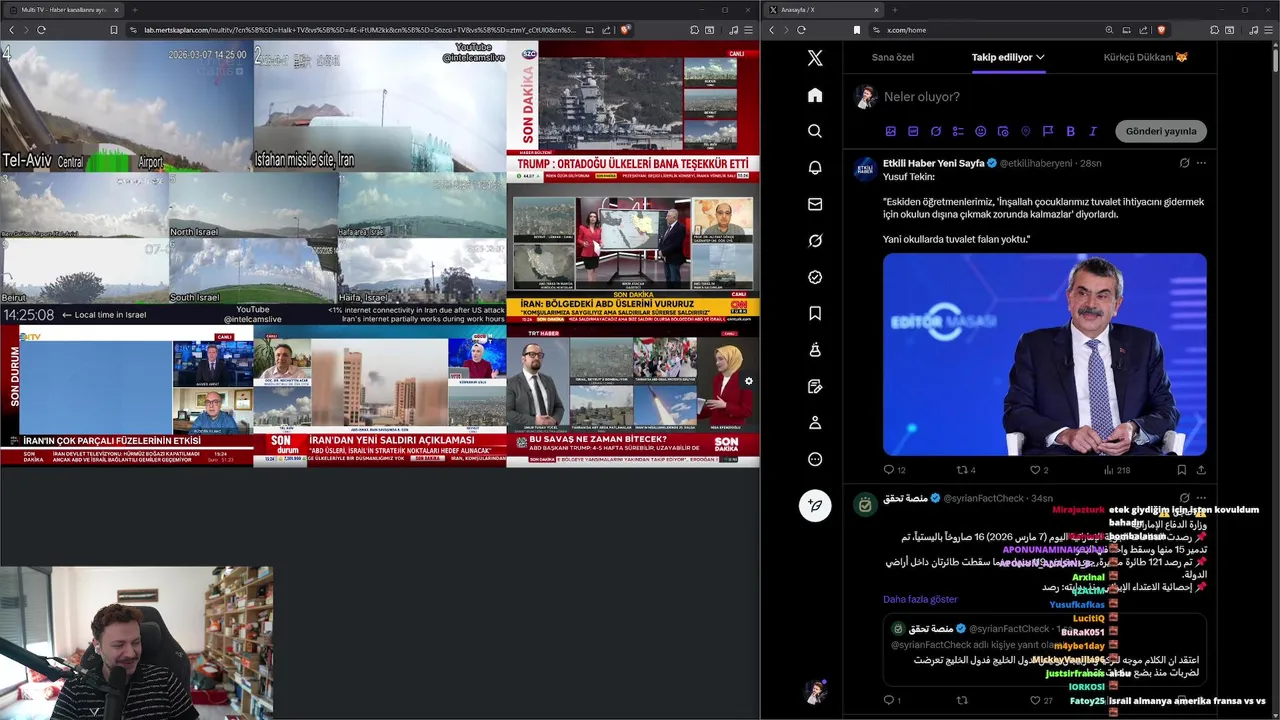Reload the x.com page

(801, 30)
